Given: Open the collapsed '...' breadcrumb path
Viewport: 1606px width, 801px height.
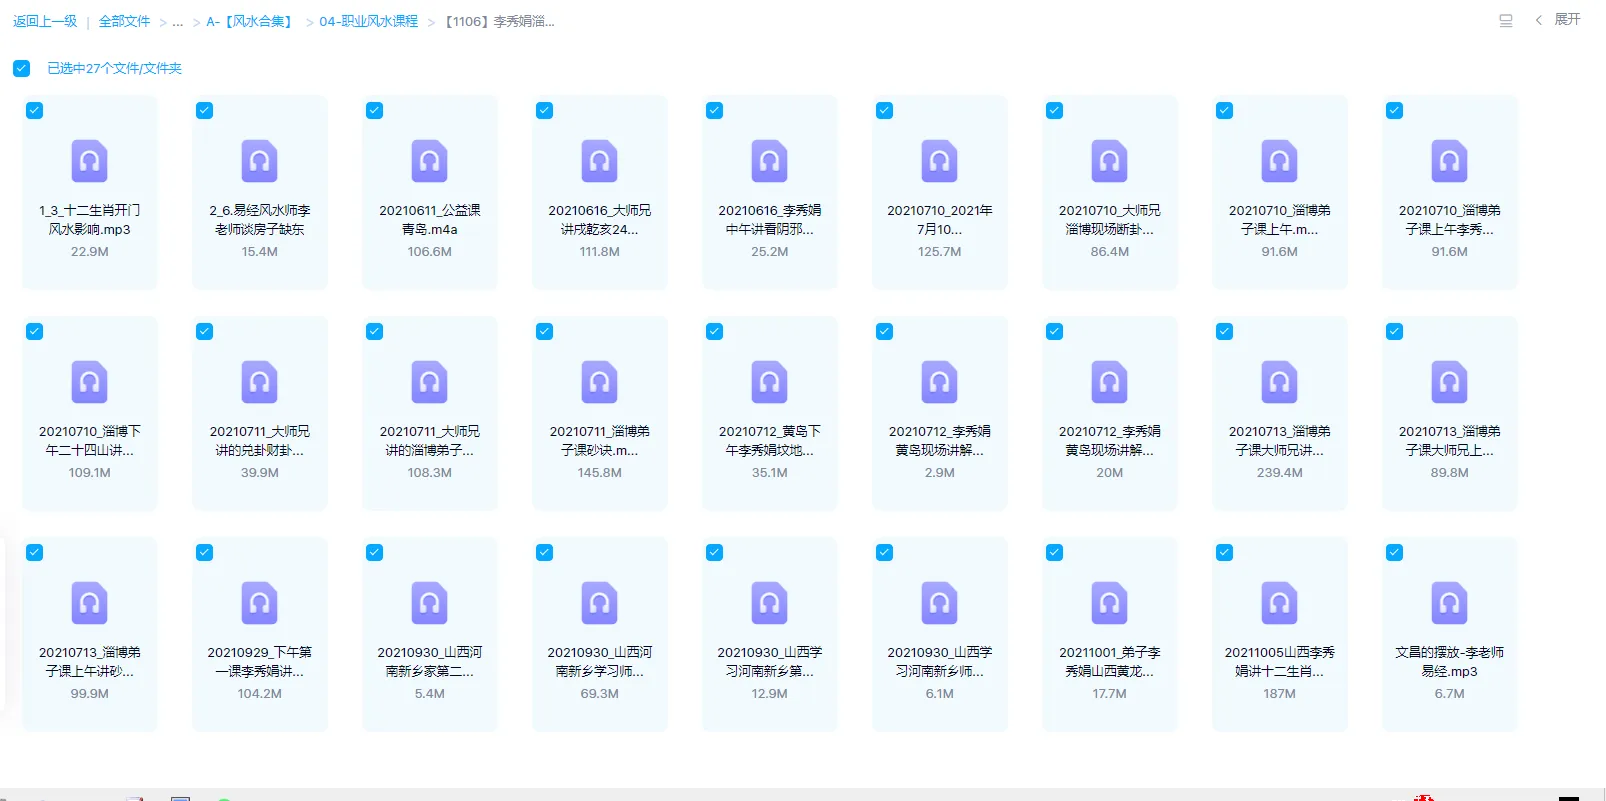Looking at the screenshot, I should coord(178,22).
